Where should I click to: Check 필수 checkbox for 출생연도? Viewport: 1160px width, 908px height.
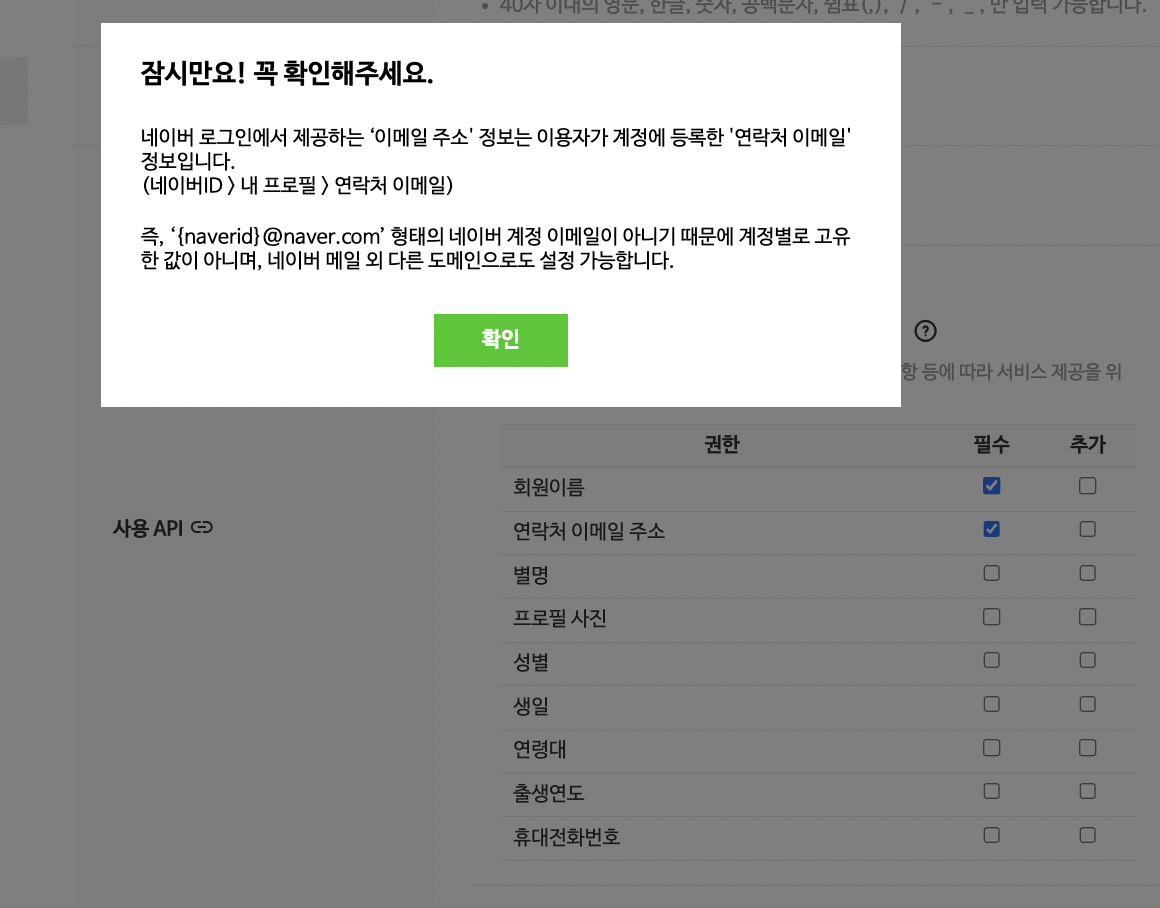pos(991,791)
